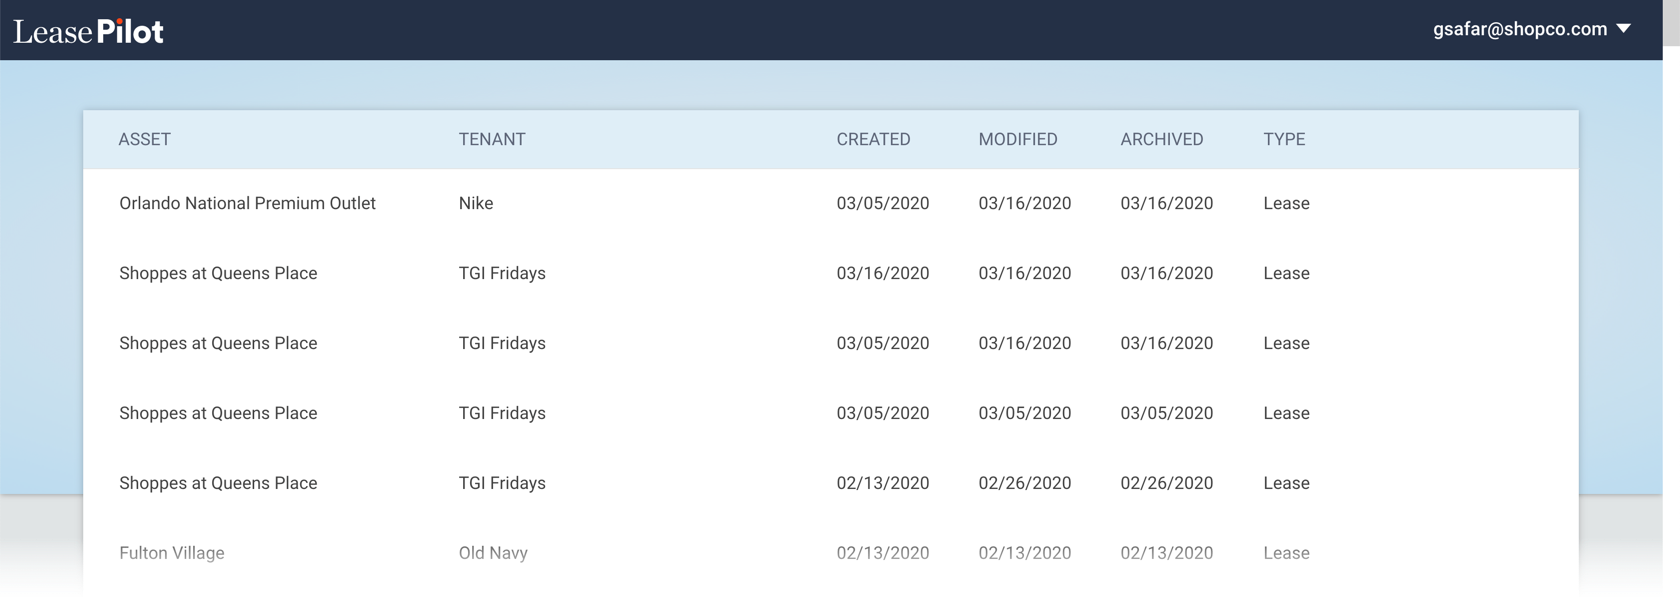Open the gsafar@shopco.com user menu
Screen dimensions: 1680x597
click(1519, 29)
